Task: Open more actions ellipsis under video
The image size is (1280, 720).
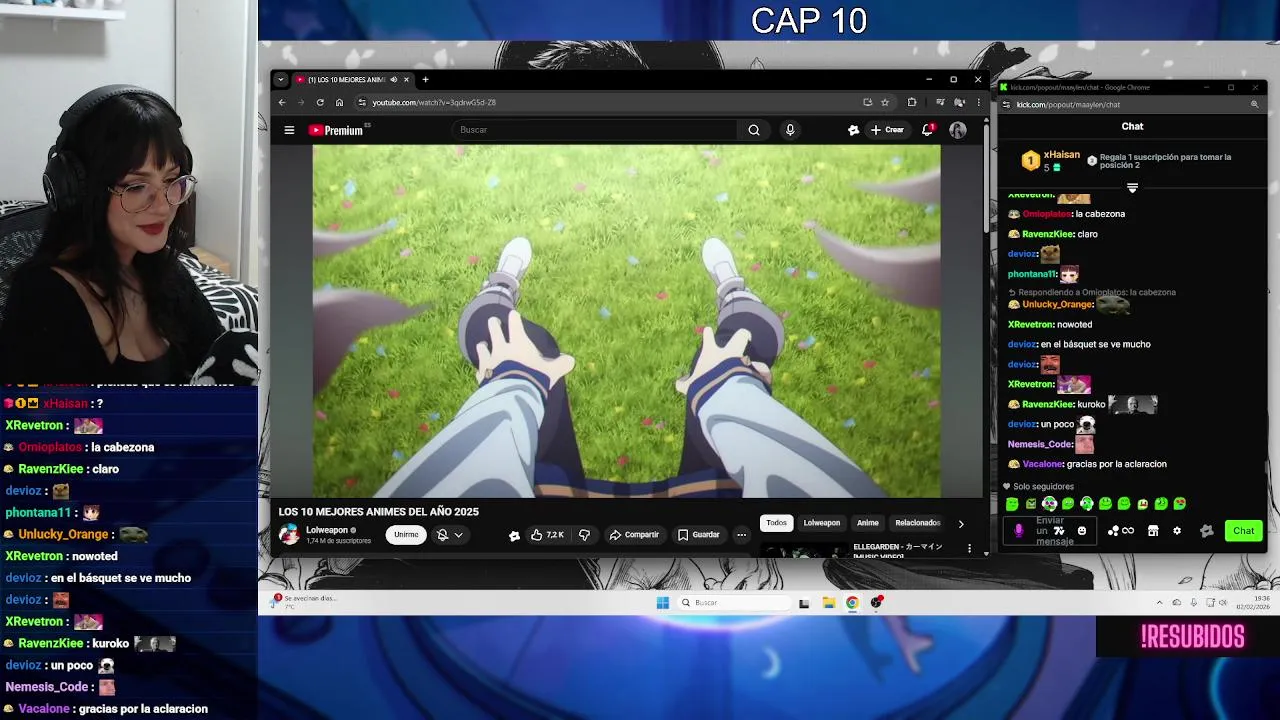Action: tap(741, 535)
